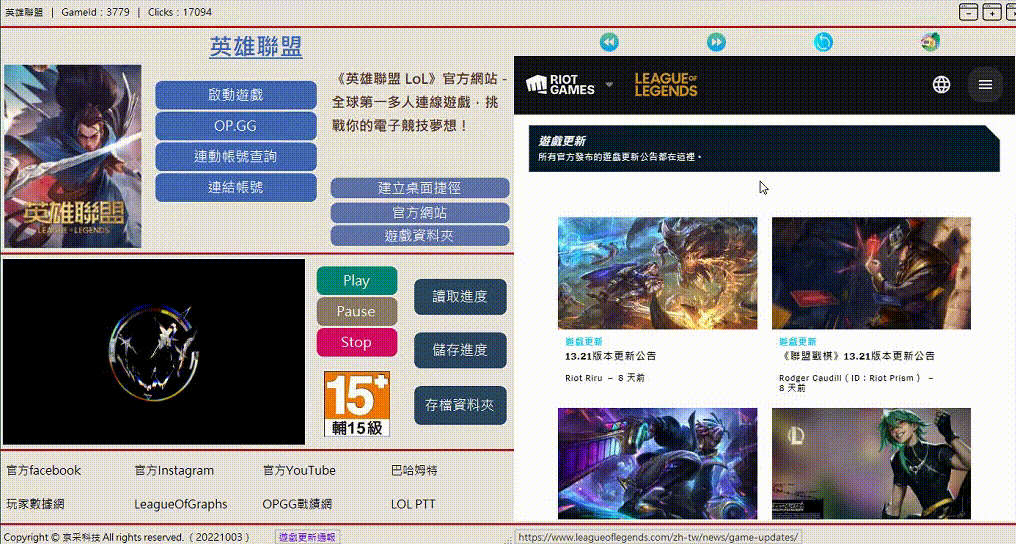This screenshot has height=544, width=1016.
Task: Click the 遊戲更新 page header banner
Action: click(764, 148)
